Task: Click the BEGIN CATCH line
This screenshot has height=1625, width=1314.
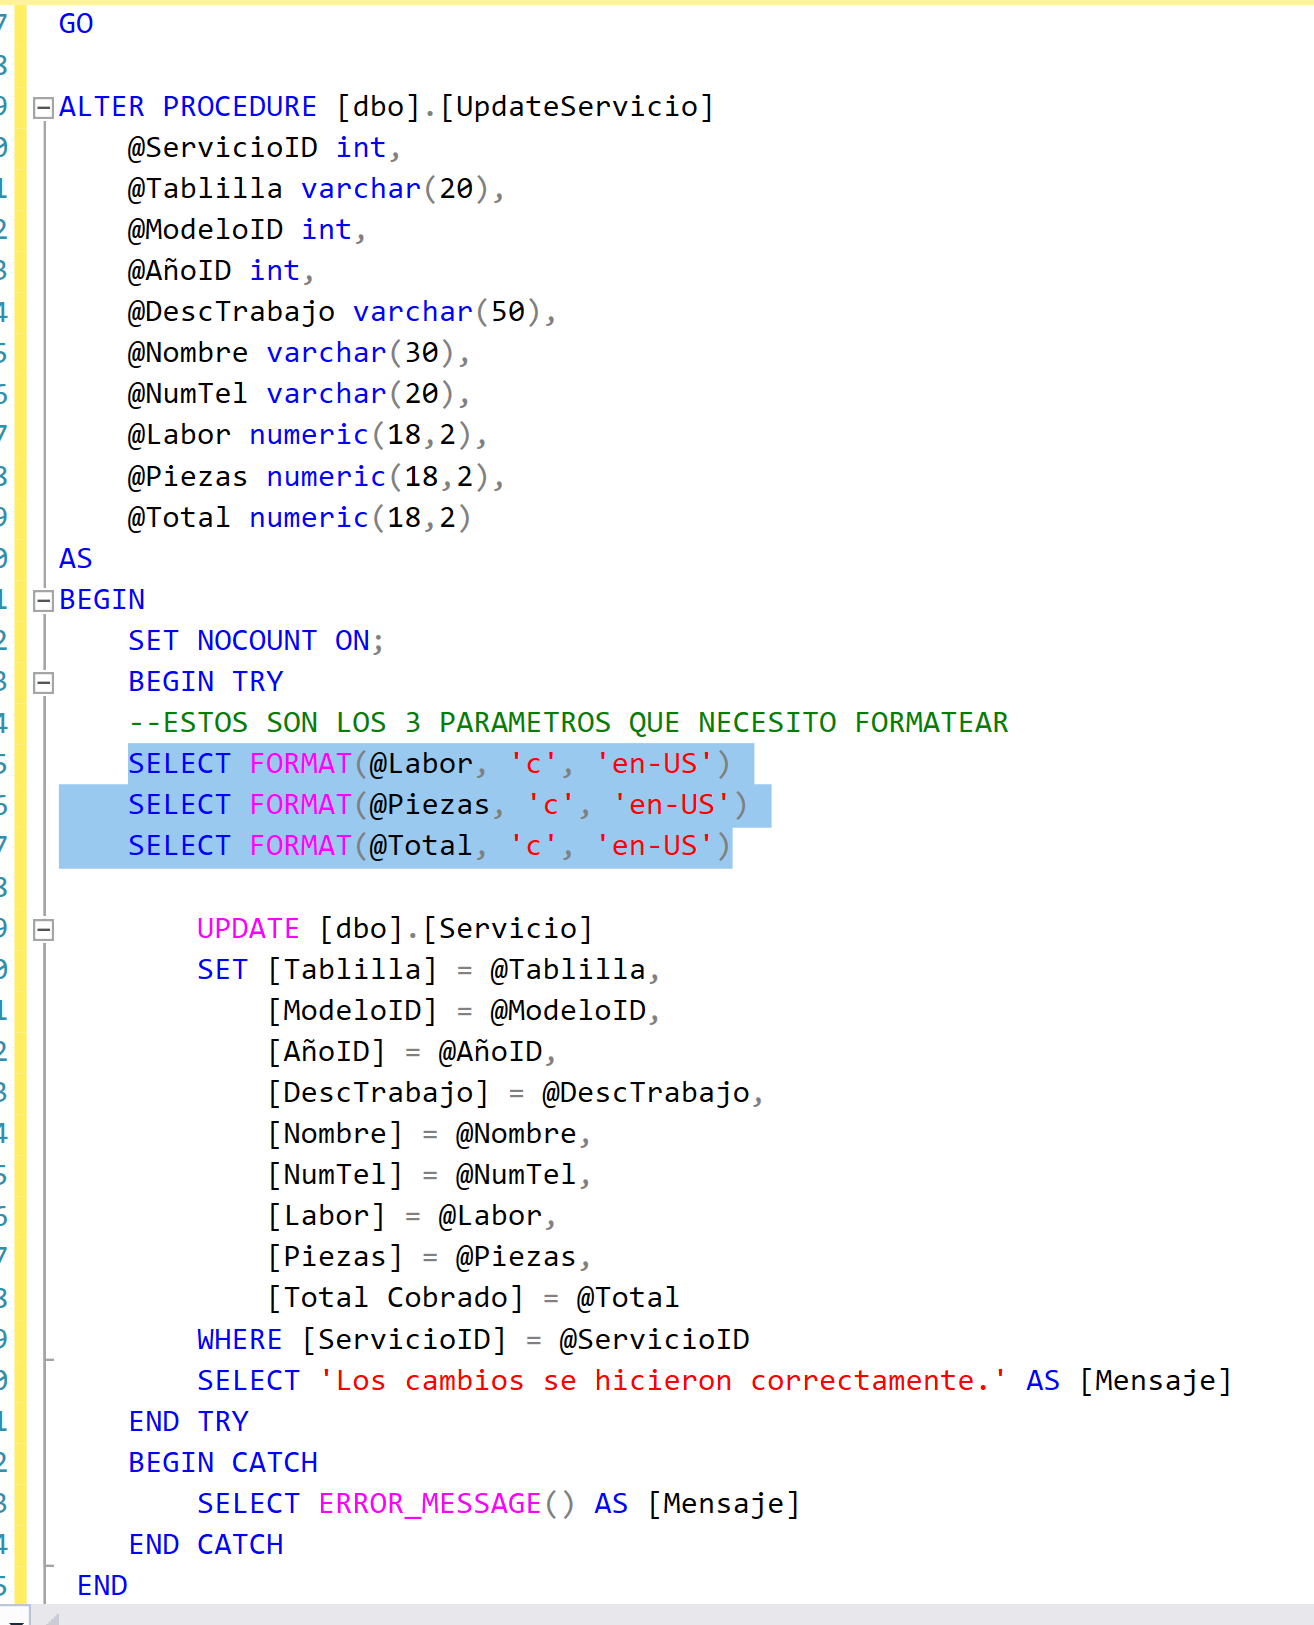Action: tap(223, 1463)
